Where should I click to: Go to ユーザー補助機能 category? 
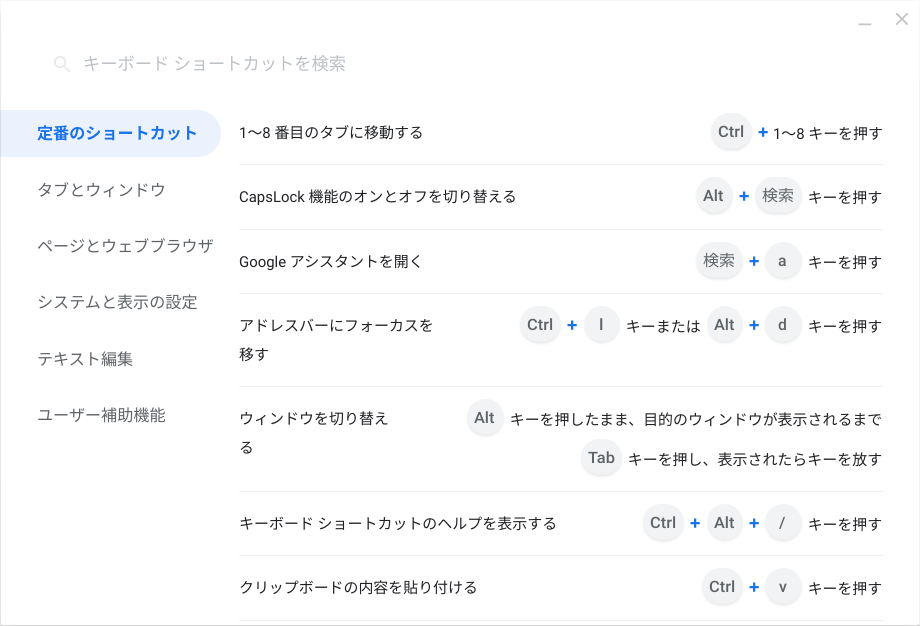click(x=101, y=414)
